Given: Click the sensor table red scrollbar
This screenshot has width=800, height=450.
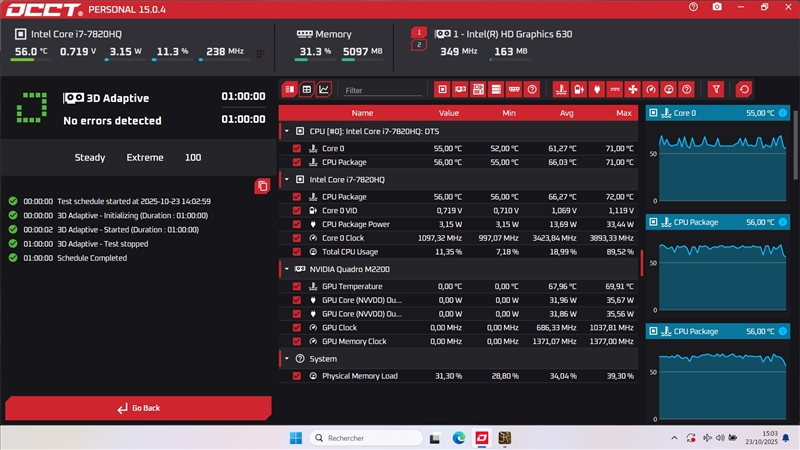Looking at the screenshot, I should tap(641, 263).
